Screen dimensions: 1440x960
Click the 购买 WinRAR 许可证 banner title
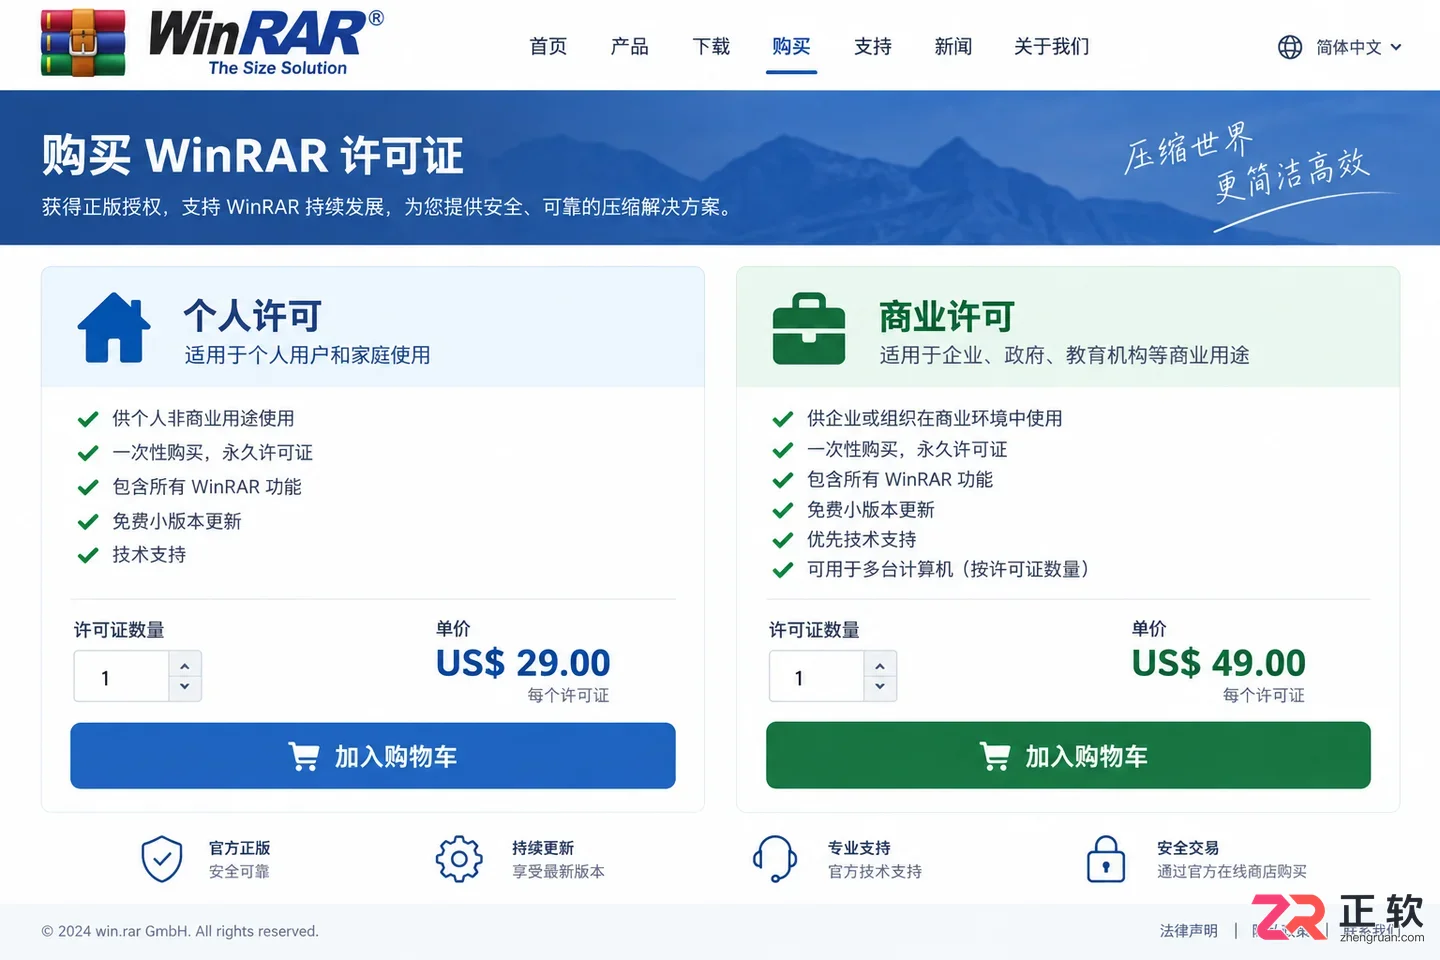tap(253, 156)
